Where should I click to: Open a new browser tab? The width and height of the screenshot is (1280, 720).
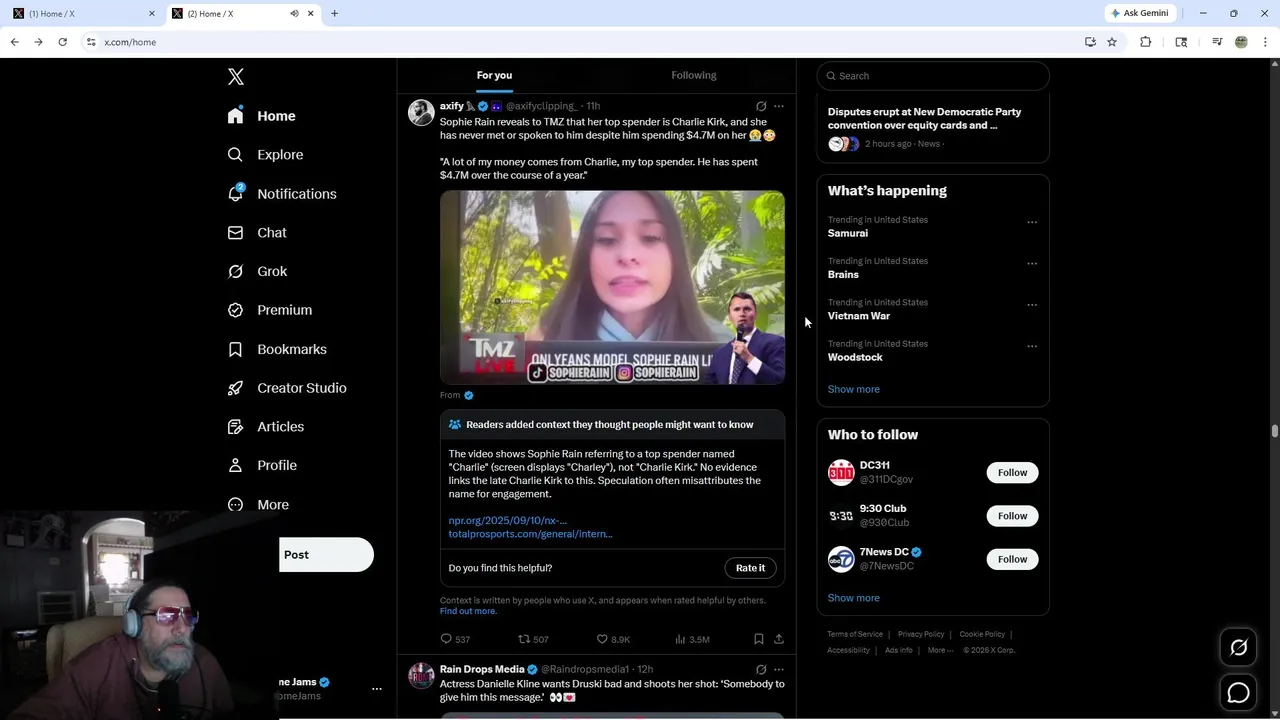[334, 13]
